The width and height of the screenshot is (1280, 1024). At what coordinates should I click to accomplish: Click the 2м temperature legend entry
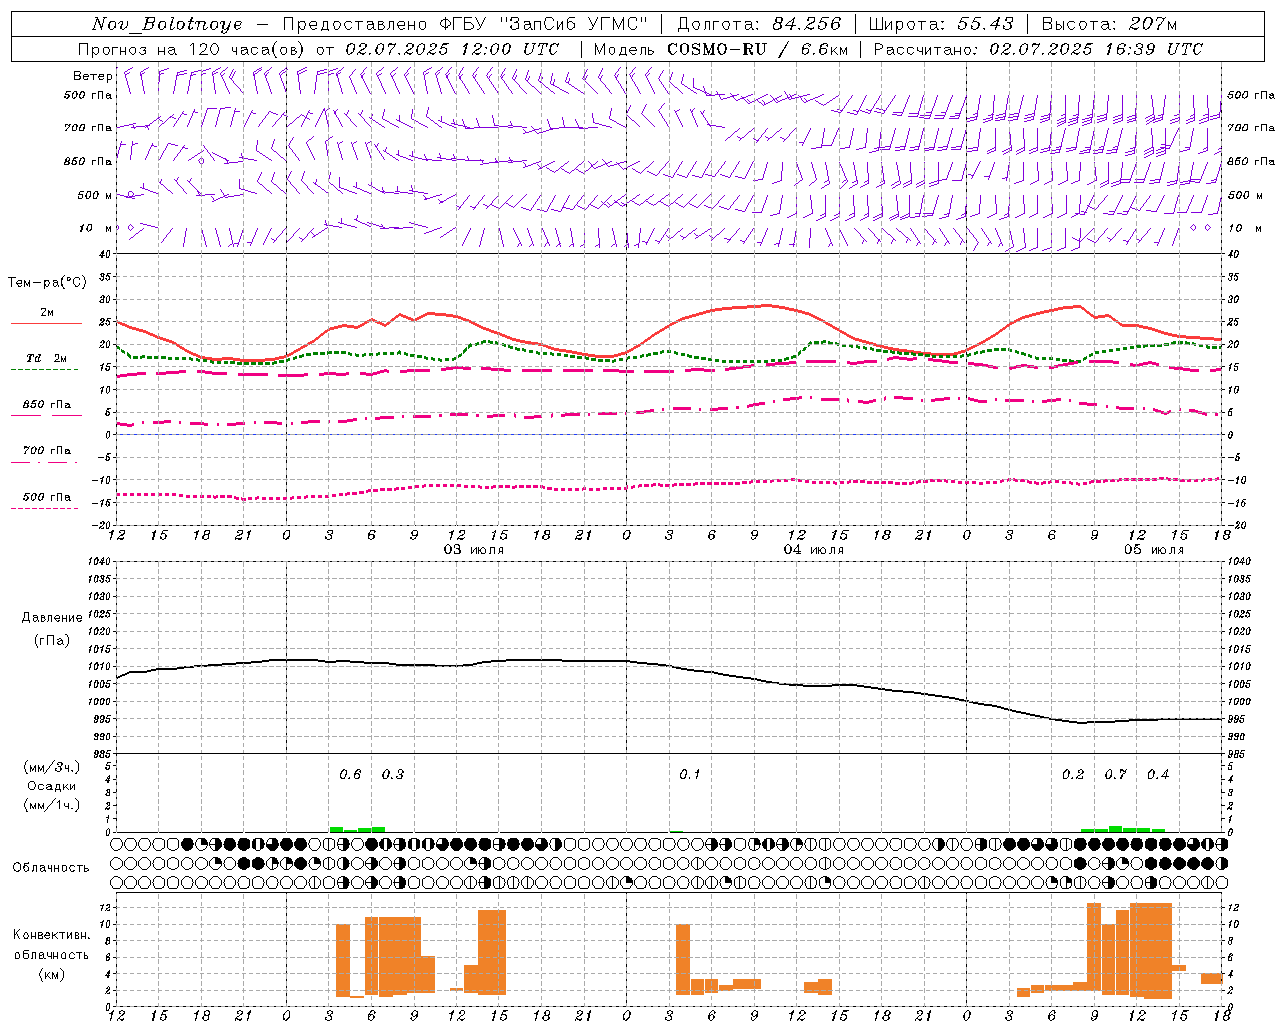(x=46, y=312)
